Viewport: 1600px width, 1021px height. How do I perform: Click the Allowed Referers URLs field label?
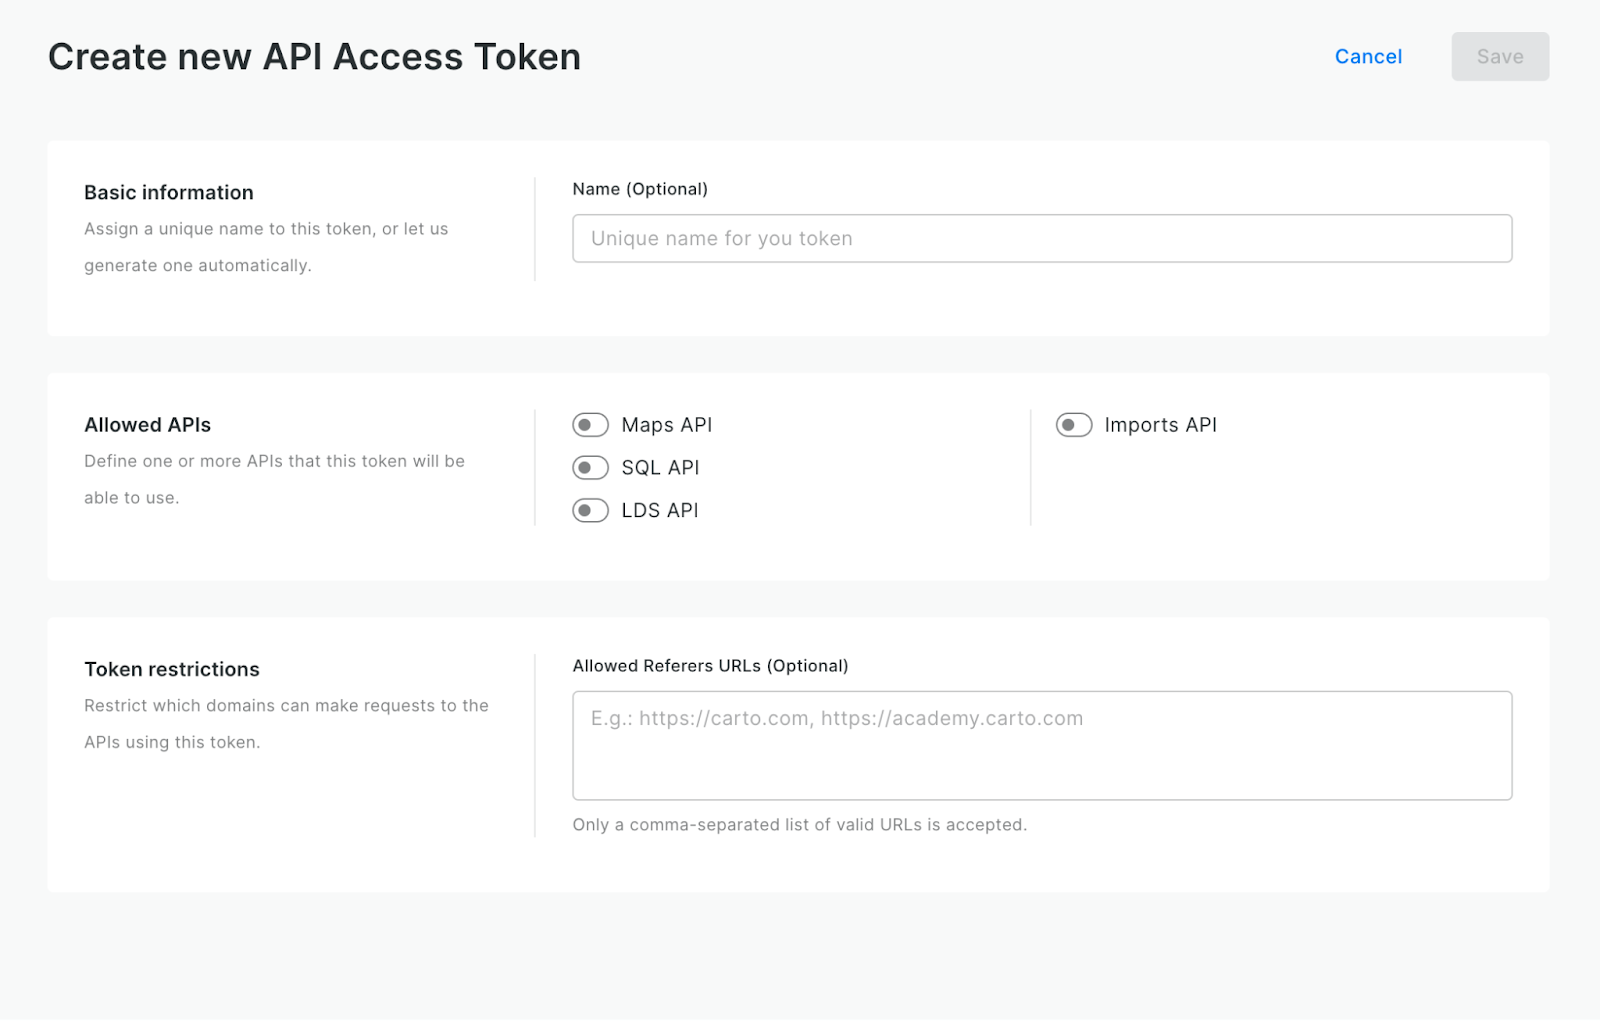[x=710, y=665]
